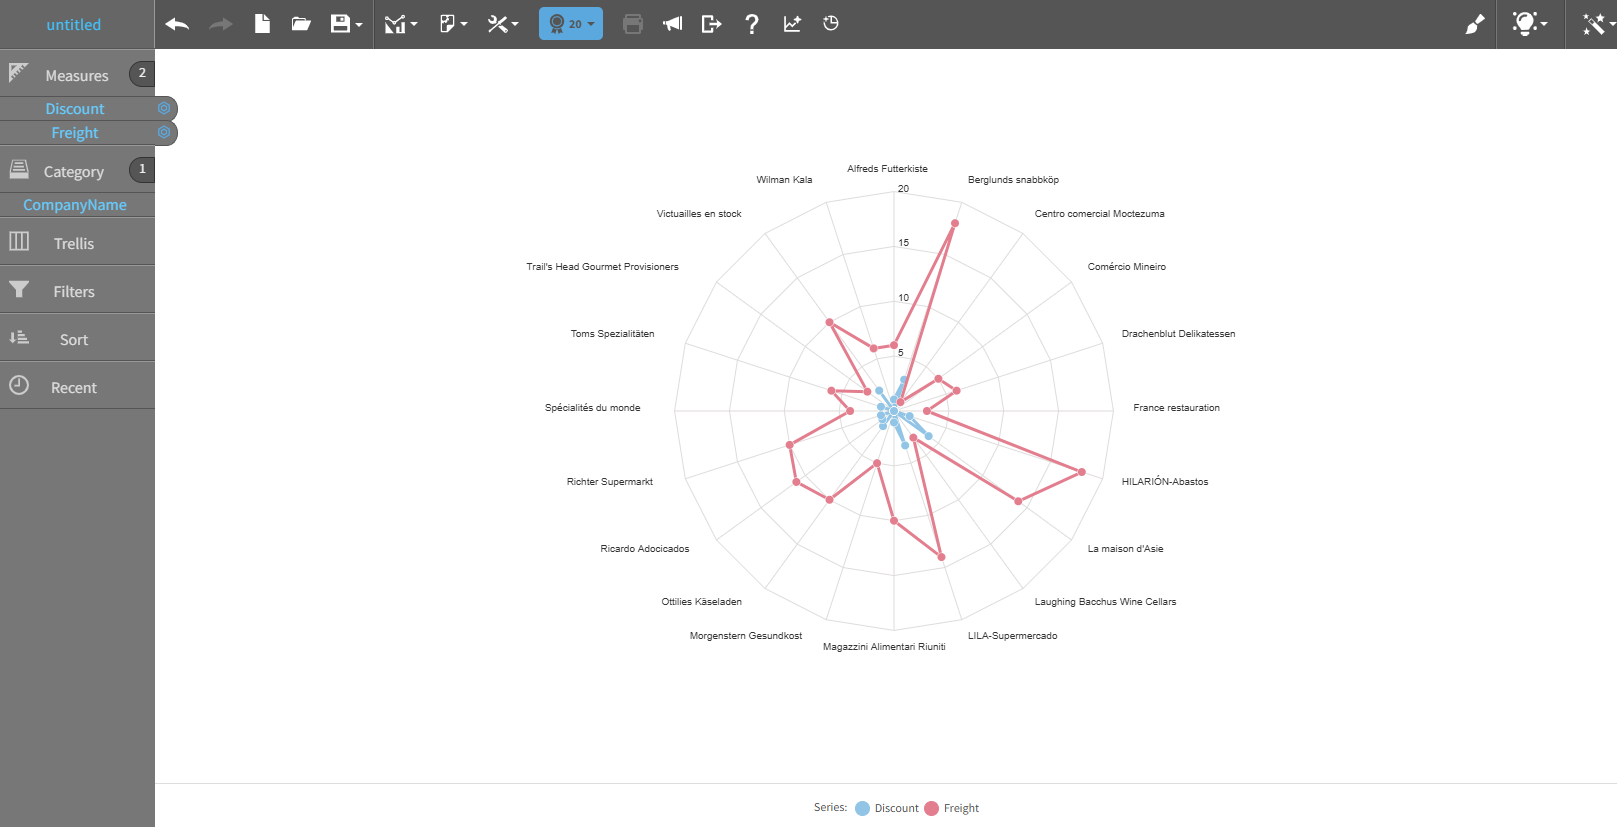Click the Freight data point for Berglunds snabbköp

coord(955,223)
